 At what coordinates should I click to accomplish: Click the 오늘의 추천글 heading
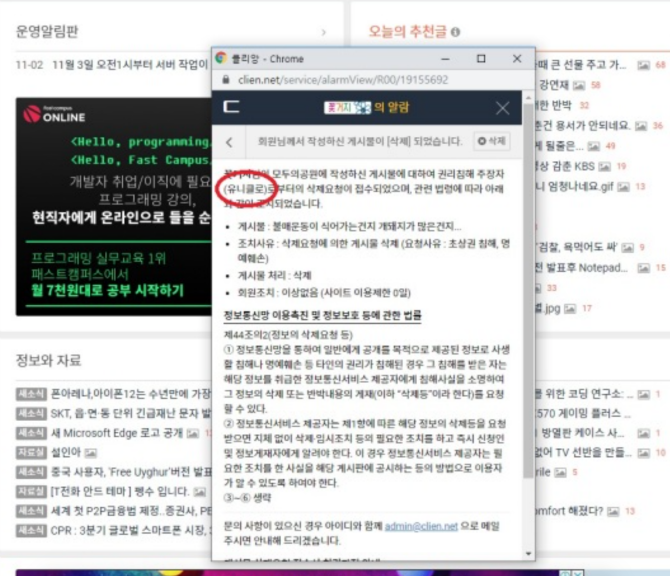click(408, 31)
